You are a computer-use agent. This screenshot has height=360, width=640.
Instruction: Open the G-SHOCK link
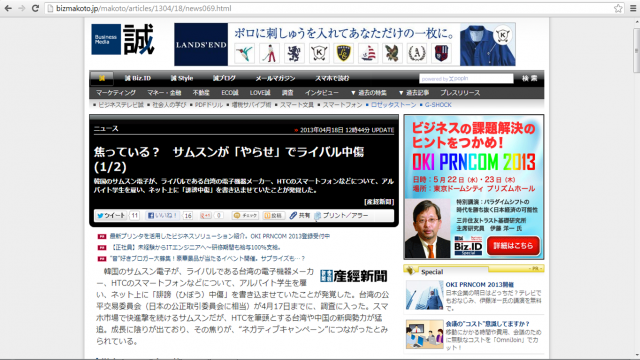pos(438,105)
